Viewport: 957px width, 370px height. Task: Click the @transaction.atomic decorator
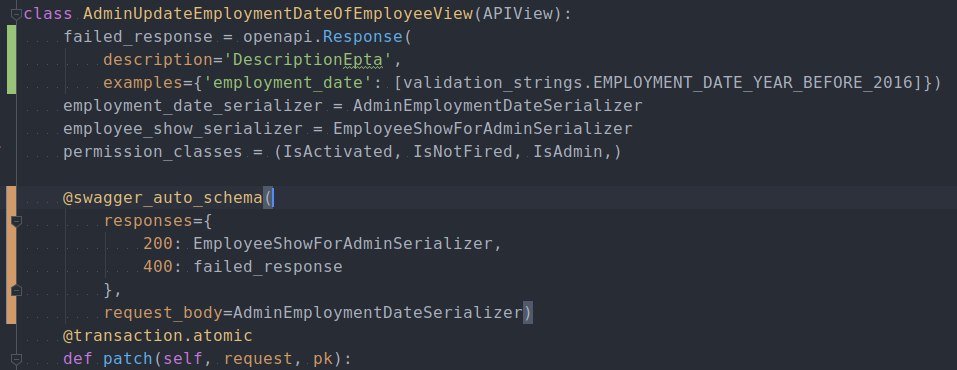pos(158,336)
